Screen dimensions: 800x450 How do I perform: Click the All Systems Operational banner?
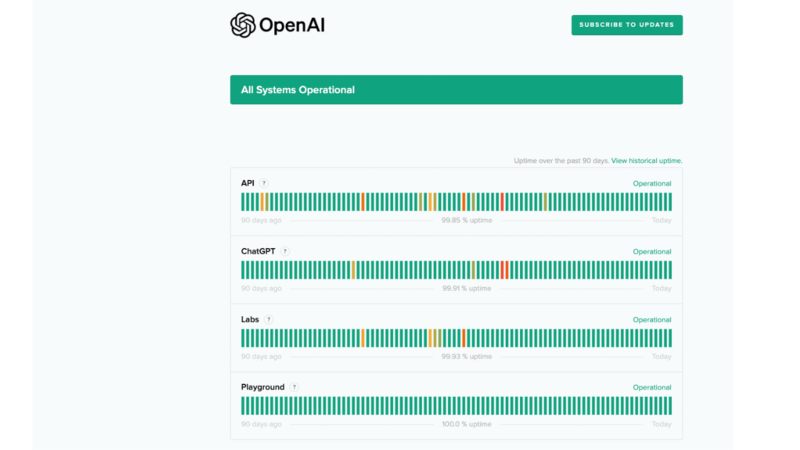tap(456, 90)
